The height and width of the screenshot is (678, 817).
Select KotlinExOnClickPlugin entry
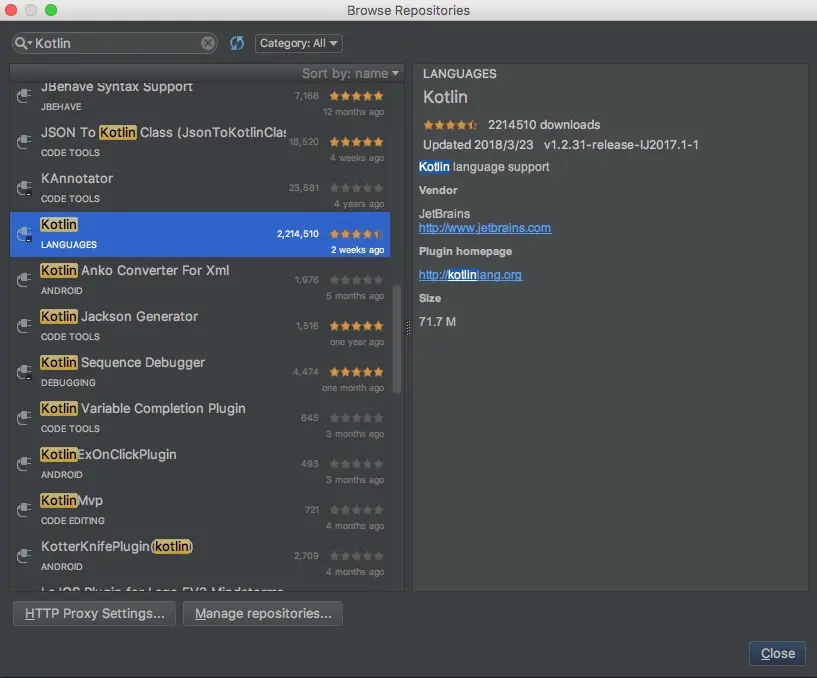tap(200, 464)
